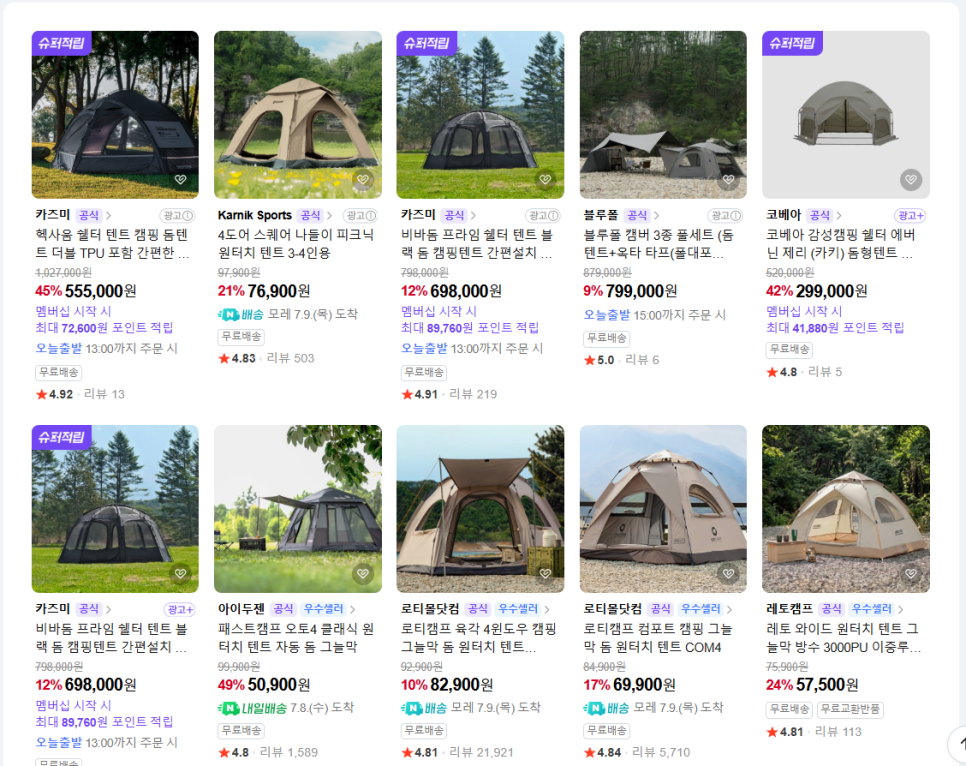The image size is (966, 766).
Task: Save 블루폴 캠버 3종 풀세트 with heart icon
Action: (x=728, y=179)
